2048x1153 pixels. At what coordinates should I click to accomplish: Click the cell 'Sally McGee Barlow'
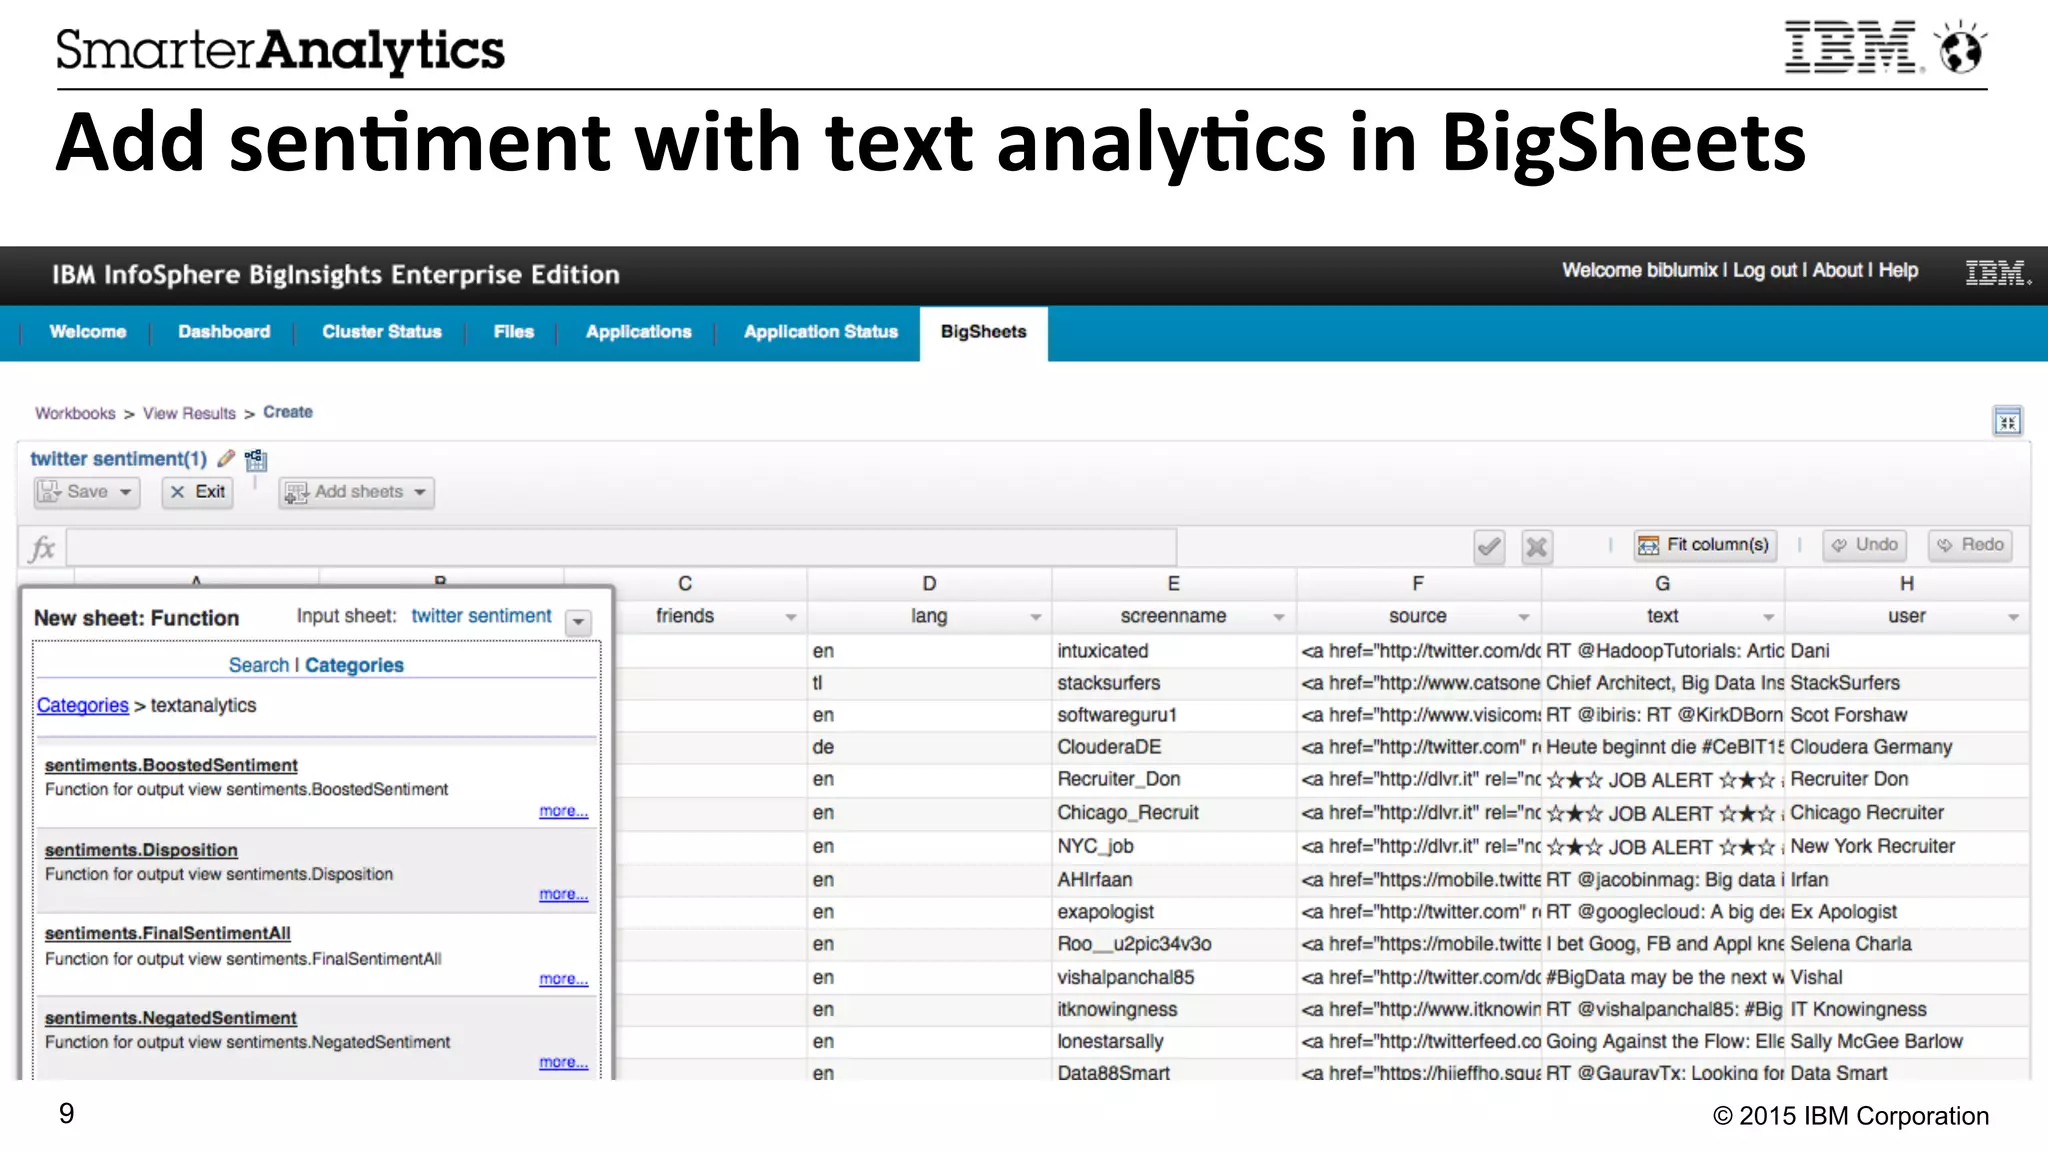[1906, 1041]
